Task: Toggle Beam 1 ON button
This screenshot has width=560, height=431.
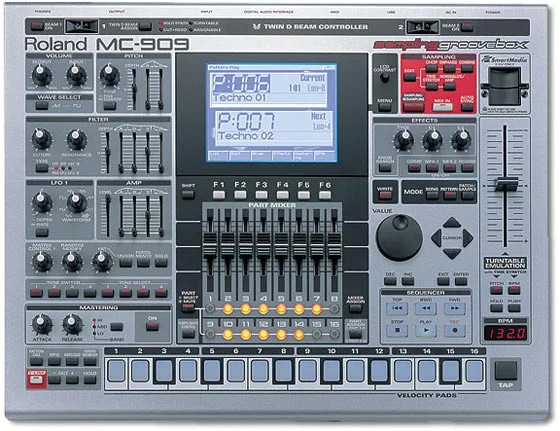Action: coord(36,26)
